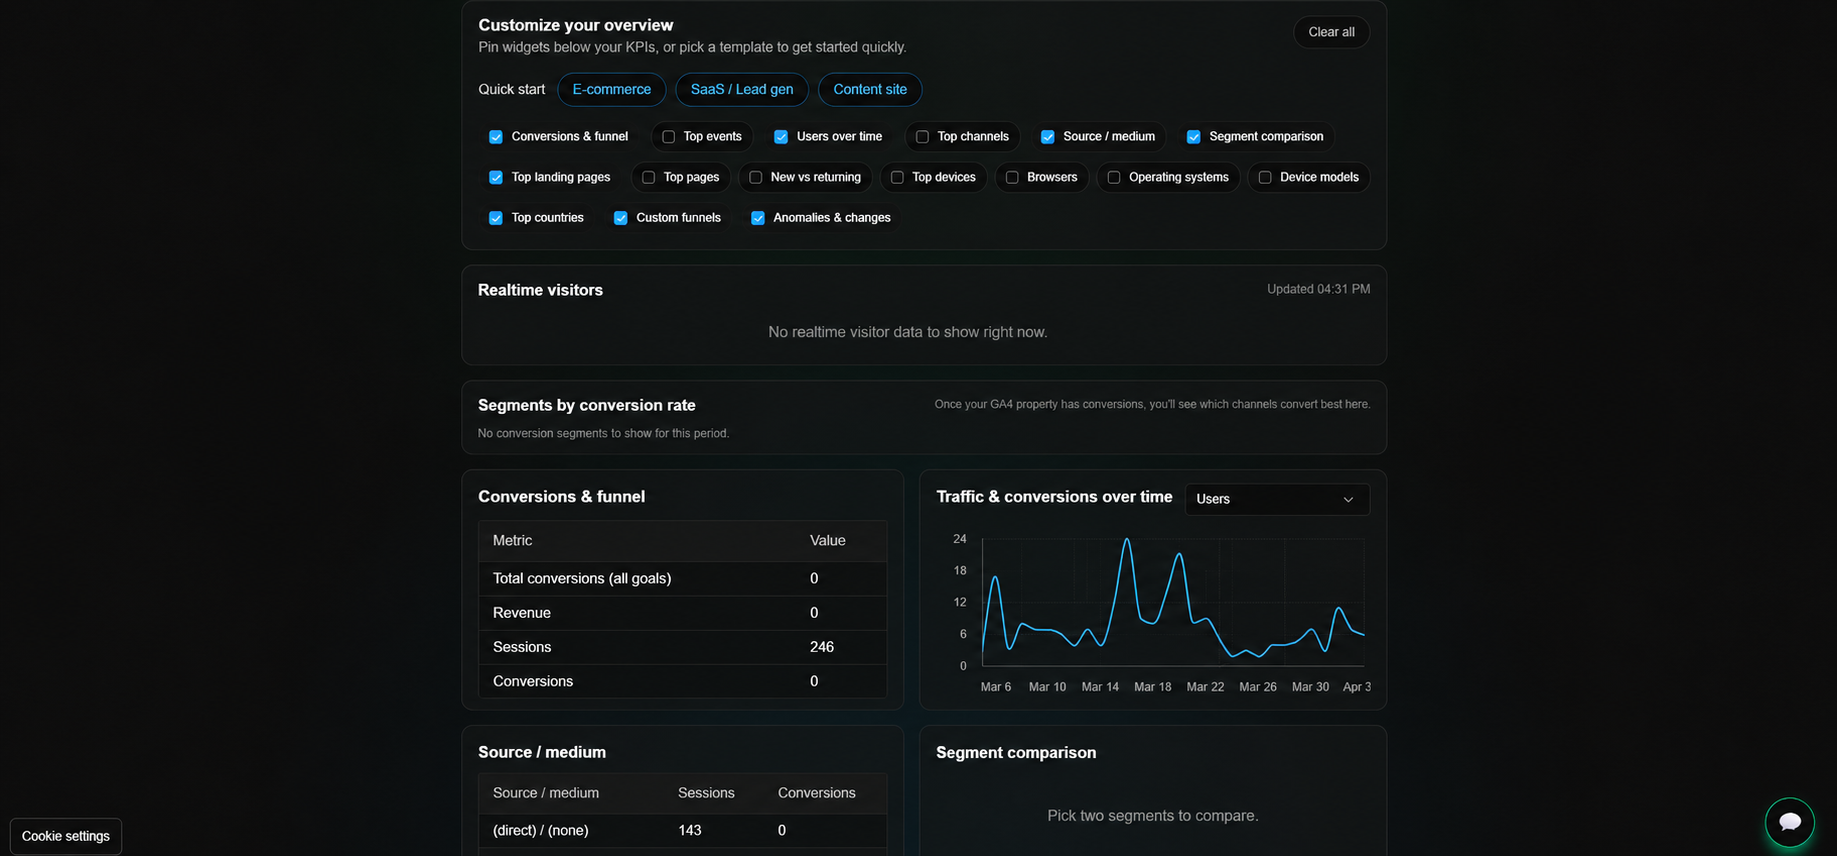Click the Realtime visitors heading
The image size is (1837, 856).
(x=540, y=290)
